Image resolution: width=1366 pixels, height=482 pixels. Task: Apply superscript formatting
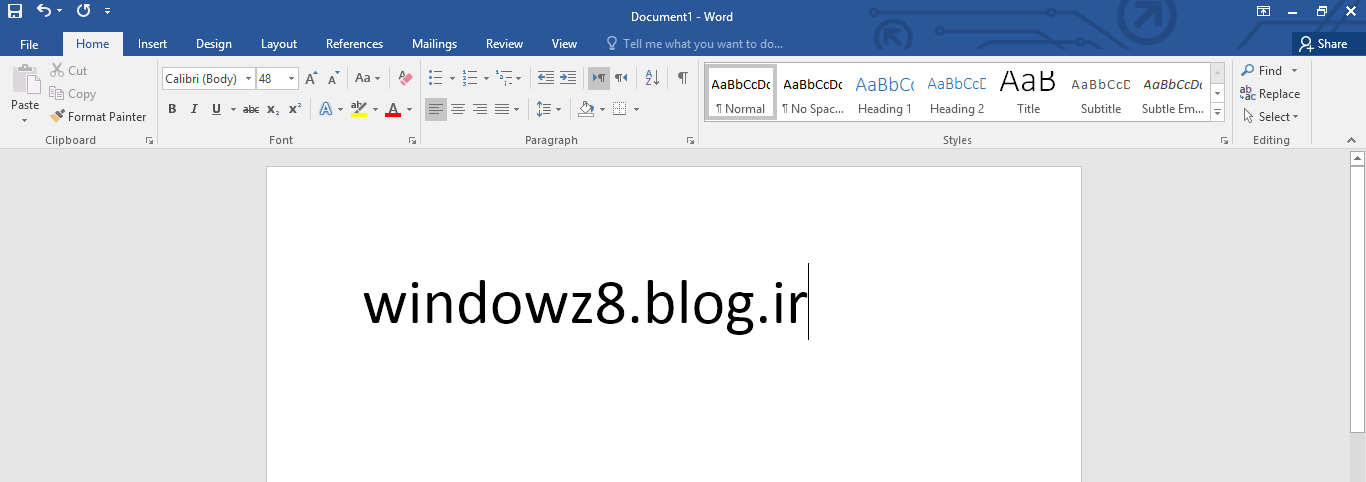click(x=294, y=109)
